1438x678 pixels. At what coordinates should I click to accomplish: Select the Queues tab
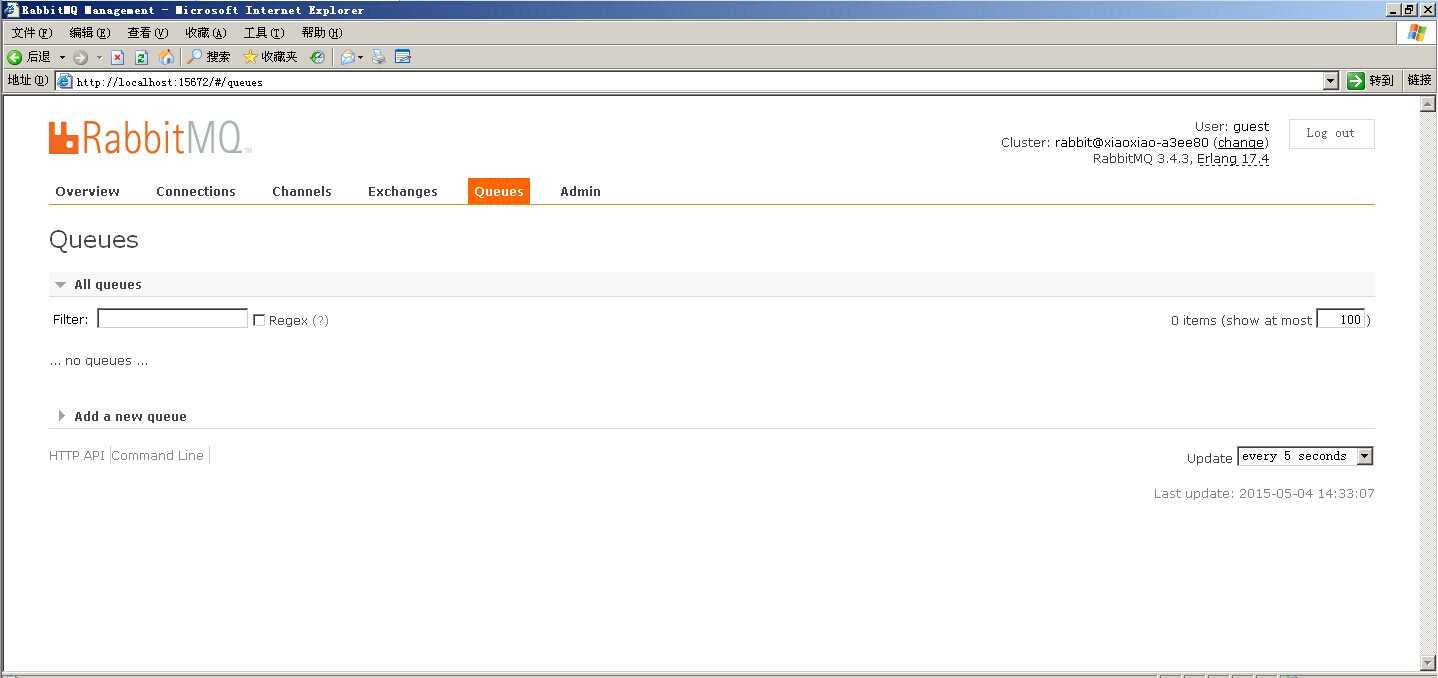499,191
